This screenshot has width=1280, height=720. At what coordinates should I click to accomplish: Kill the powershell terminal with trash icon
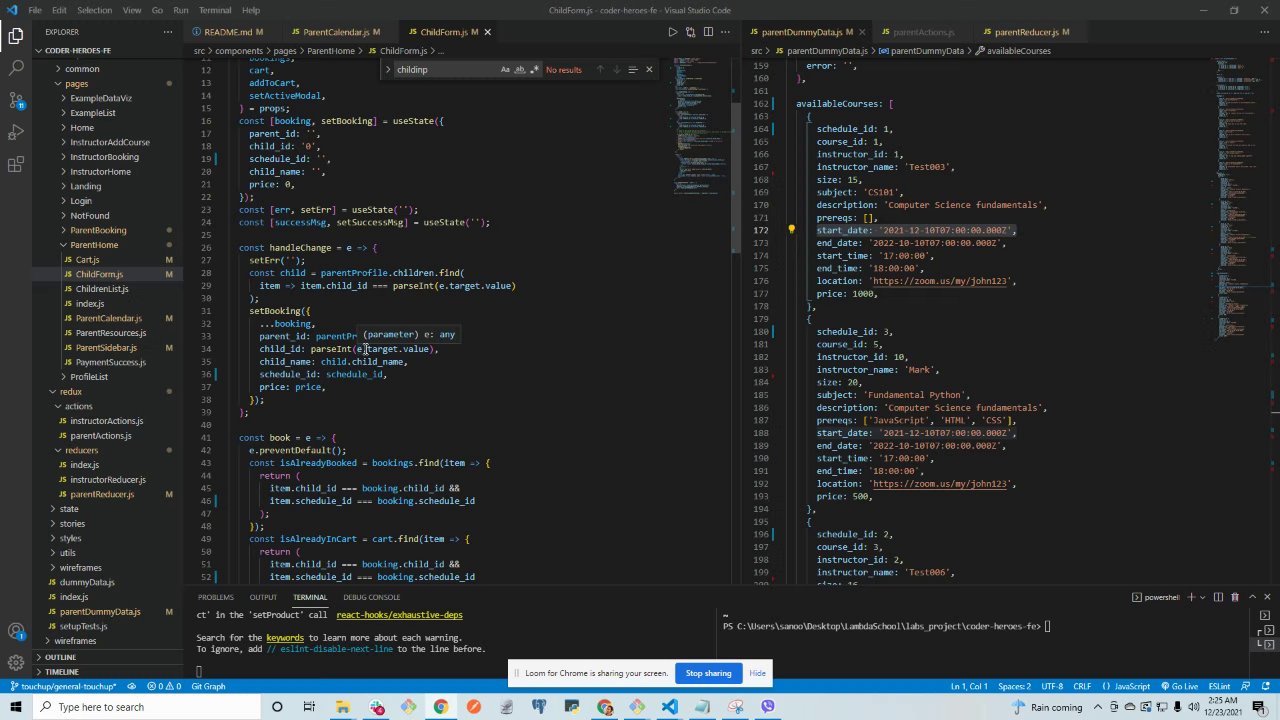pyautogui.click(x=1235, y=597)
